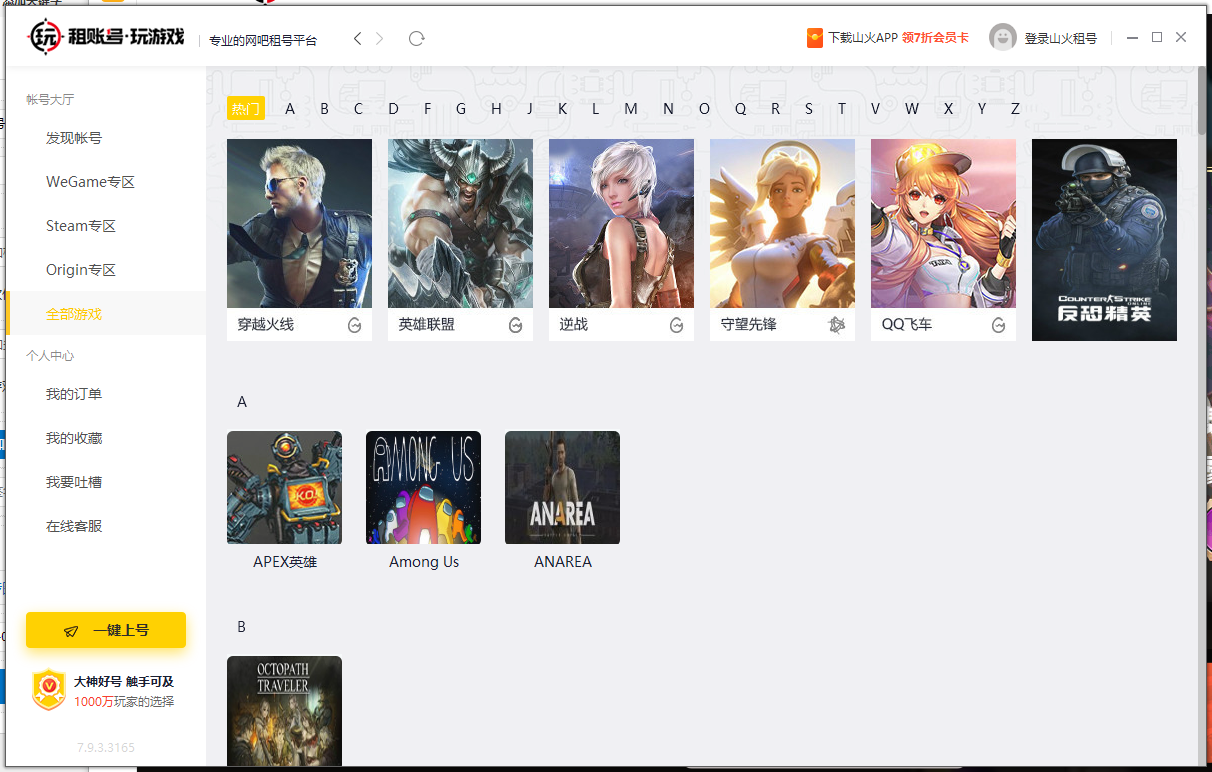Click 登录山火租号 login link
The height and width of the screenshot is (772, 1212).
(x=1060, y=38)
